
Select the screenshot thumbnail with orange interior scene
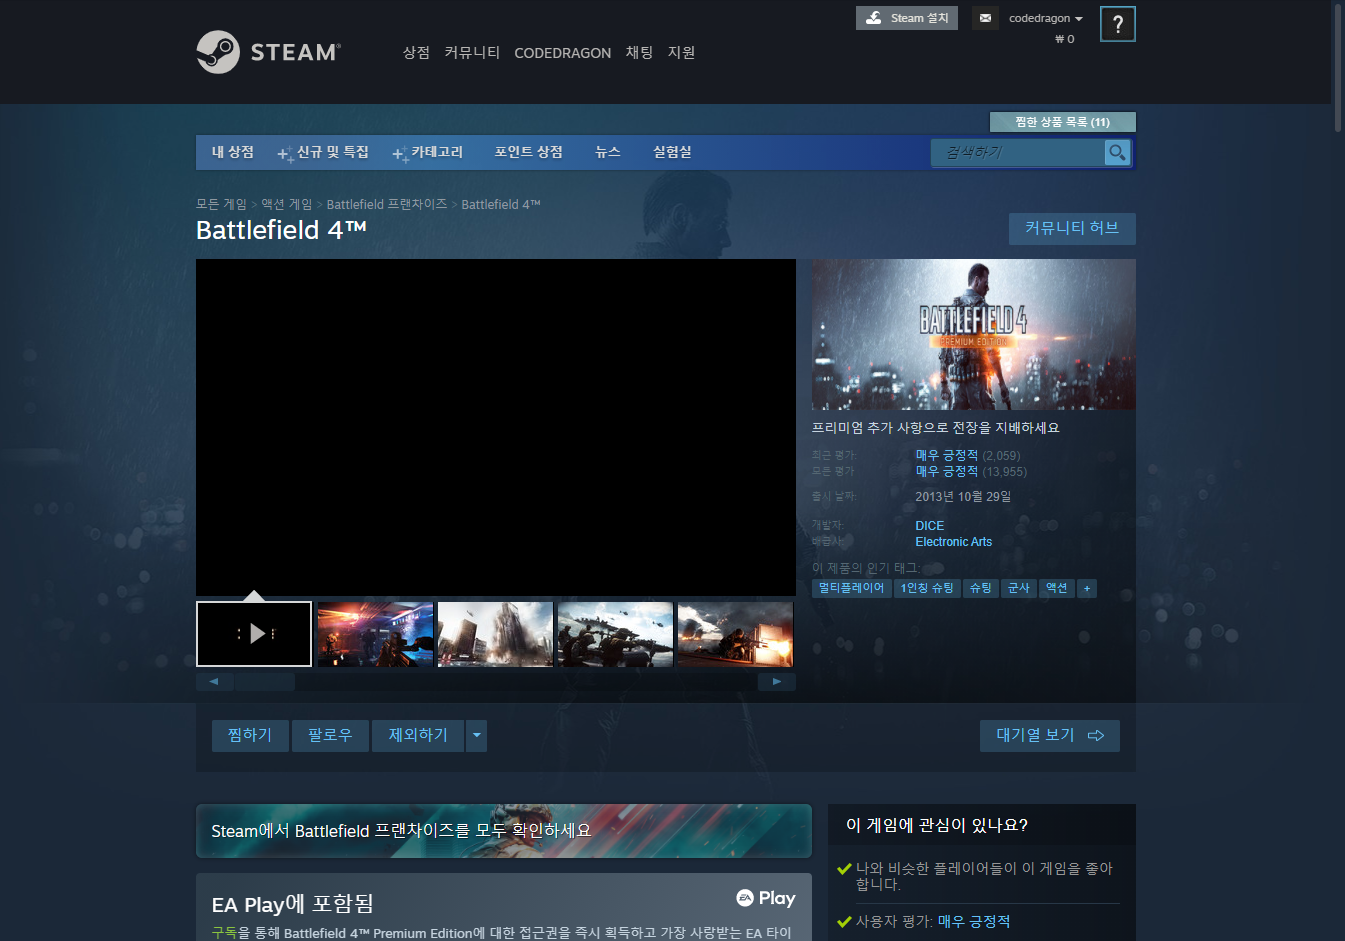tap(375, 634)
